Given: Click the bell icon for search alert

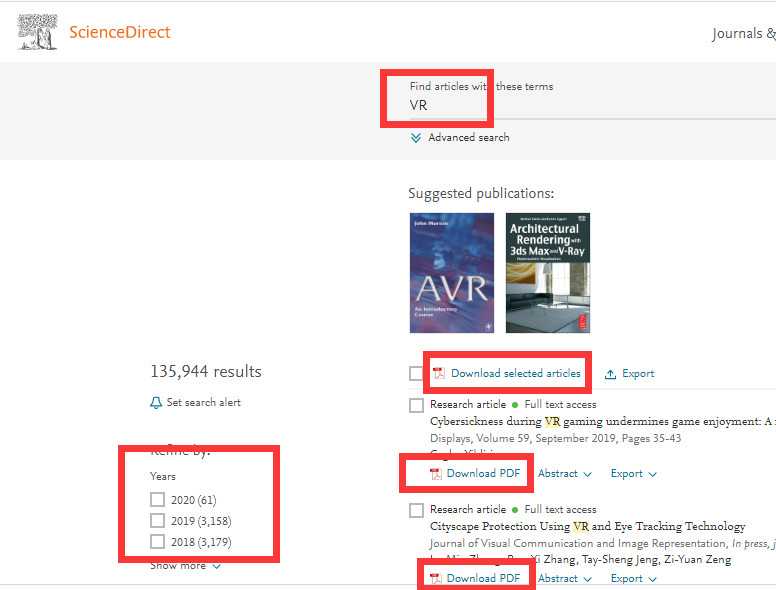Looking at the screenshot, I should (x=156, y=403).
